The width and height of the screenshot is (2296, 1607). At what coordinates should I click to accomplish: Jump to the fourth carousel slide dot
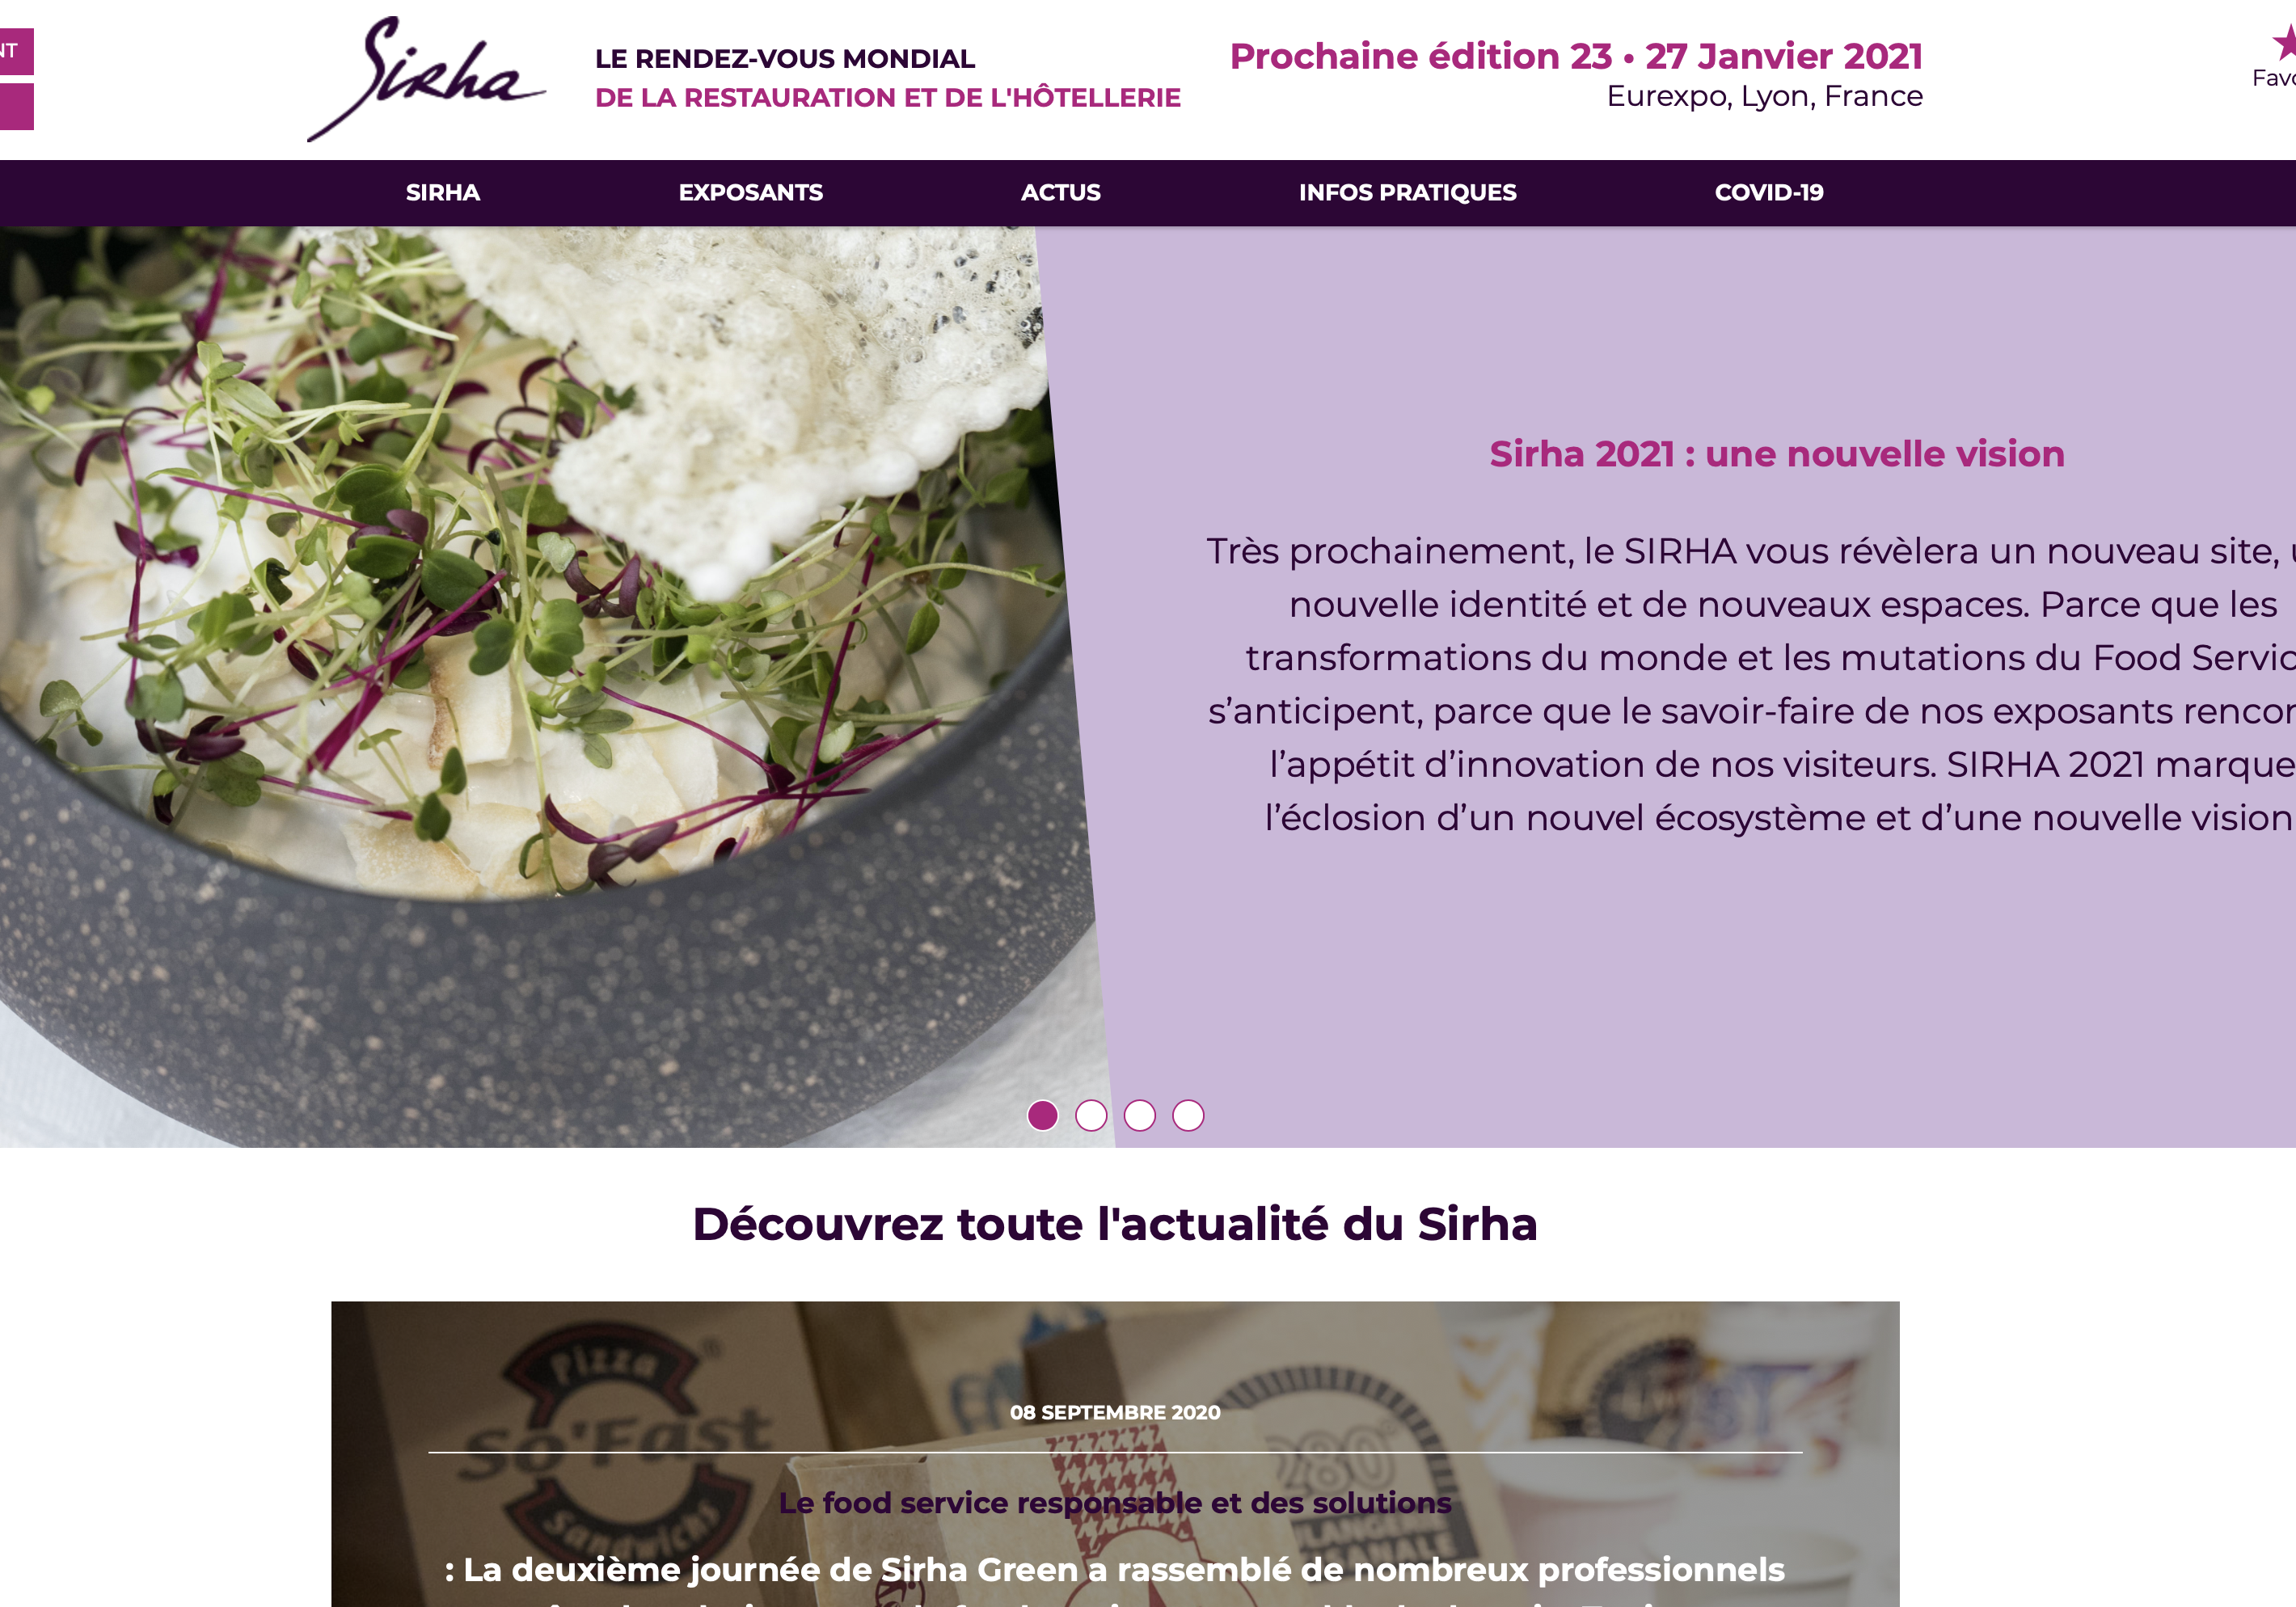tap(1188, 1115)
